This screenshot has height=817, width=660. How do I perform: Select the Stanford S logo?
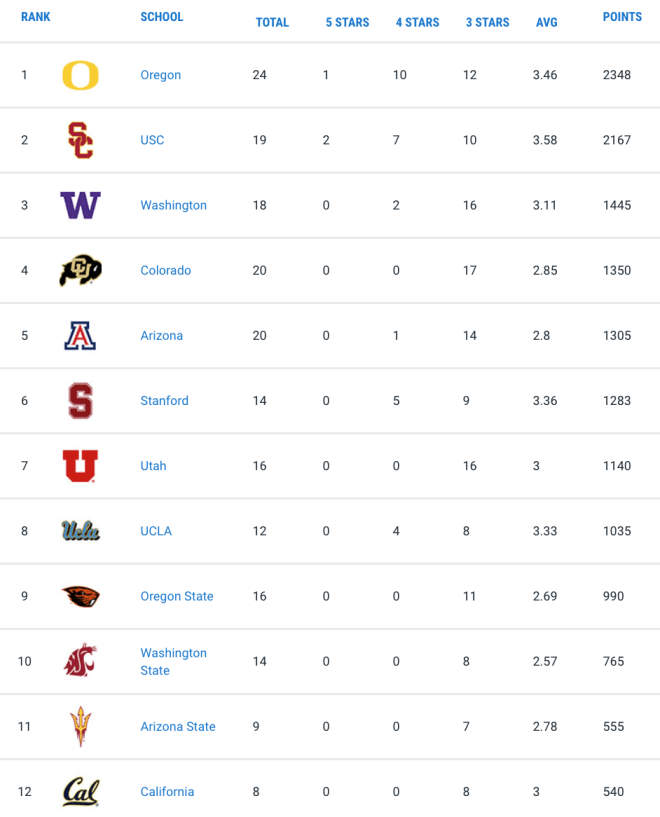pyautogui.click(x=80, y=401)
